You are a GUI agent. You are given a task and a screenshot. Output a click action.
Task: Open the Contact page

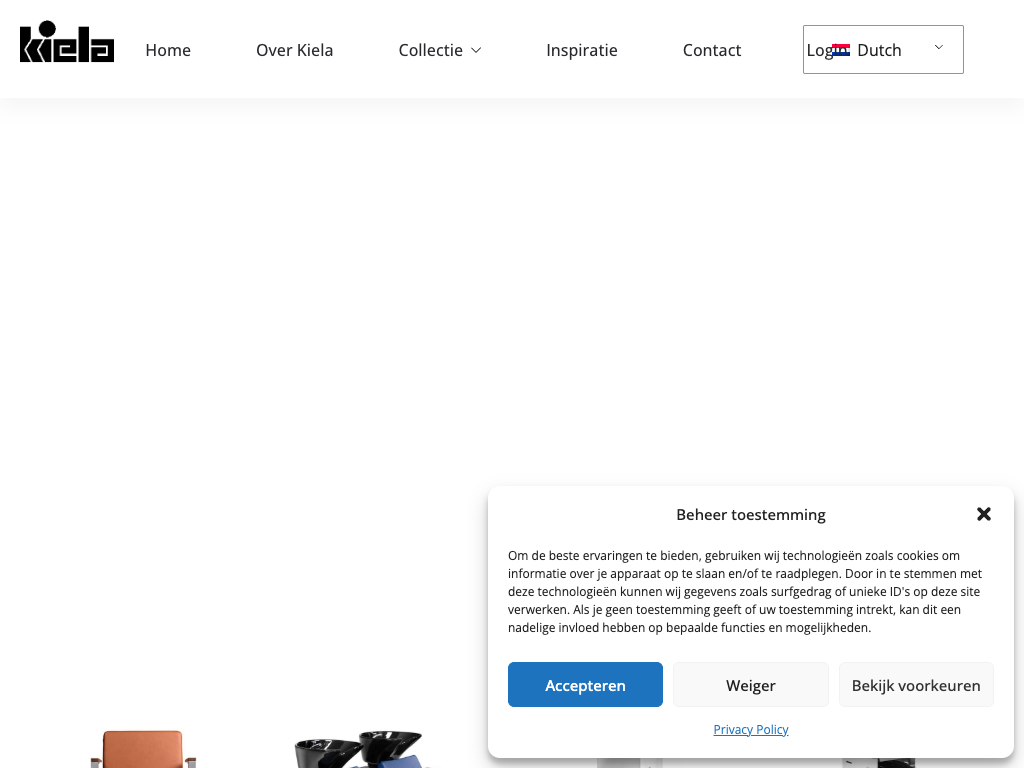712,50
